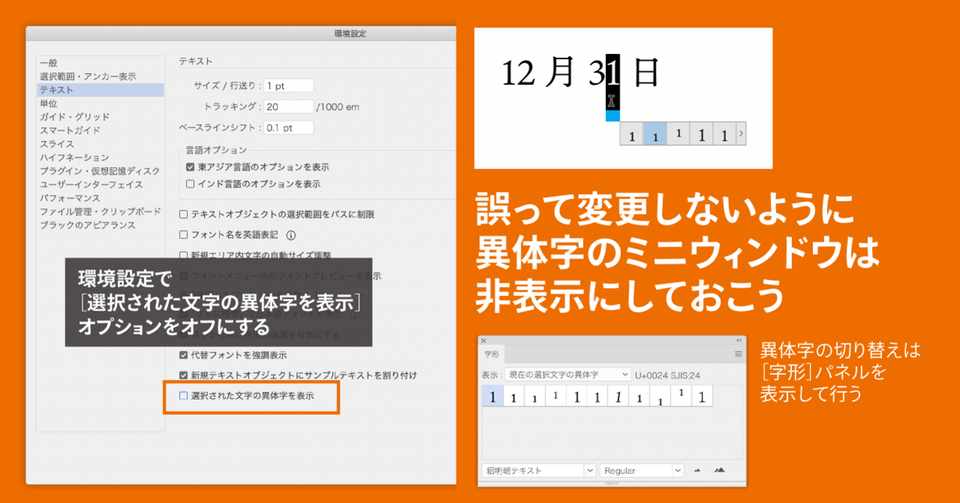Open the 字形 panel options menu icon
Screen dimensions: 960x503
(738, 354)
